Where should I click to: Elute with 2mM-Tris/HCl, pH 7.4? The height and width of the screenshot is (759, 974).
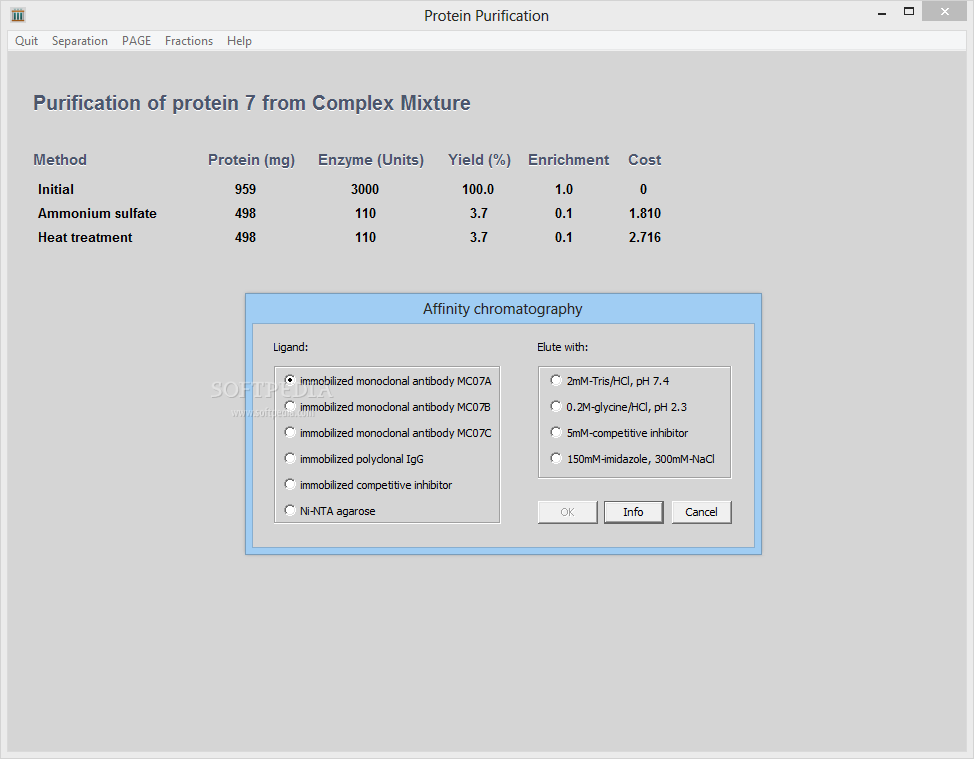610,381
